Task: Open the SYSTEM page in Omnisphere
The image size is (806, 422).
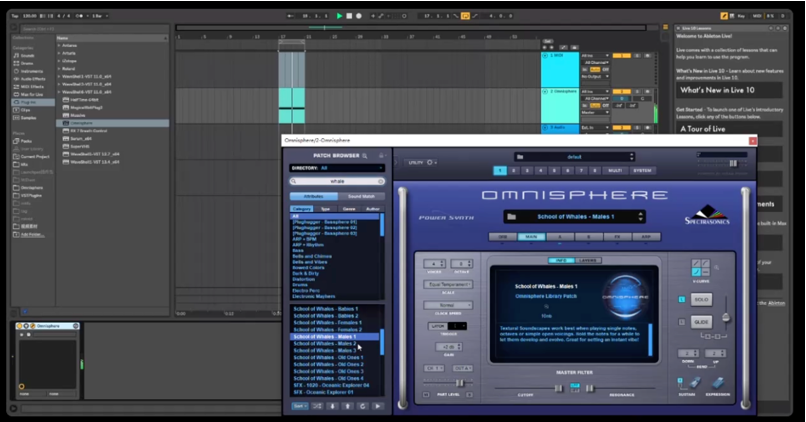Action: click(x=642, y=170)
